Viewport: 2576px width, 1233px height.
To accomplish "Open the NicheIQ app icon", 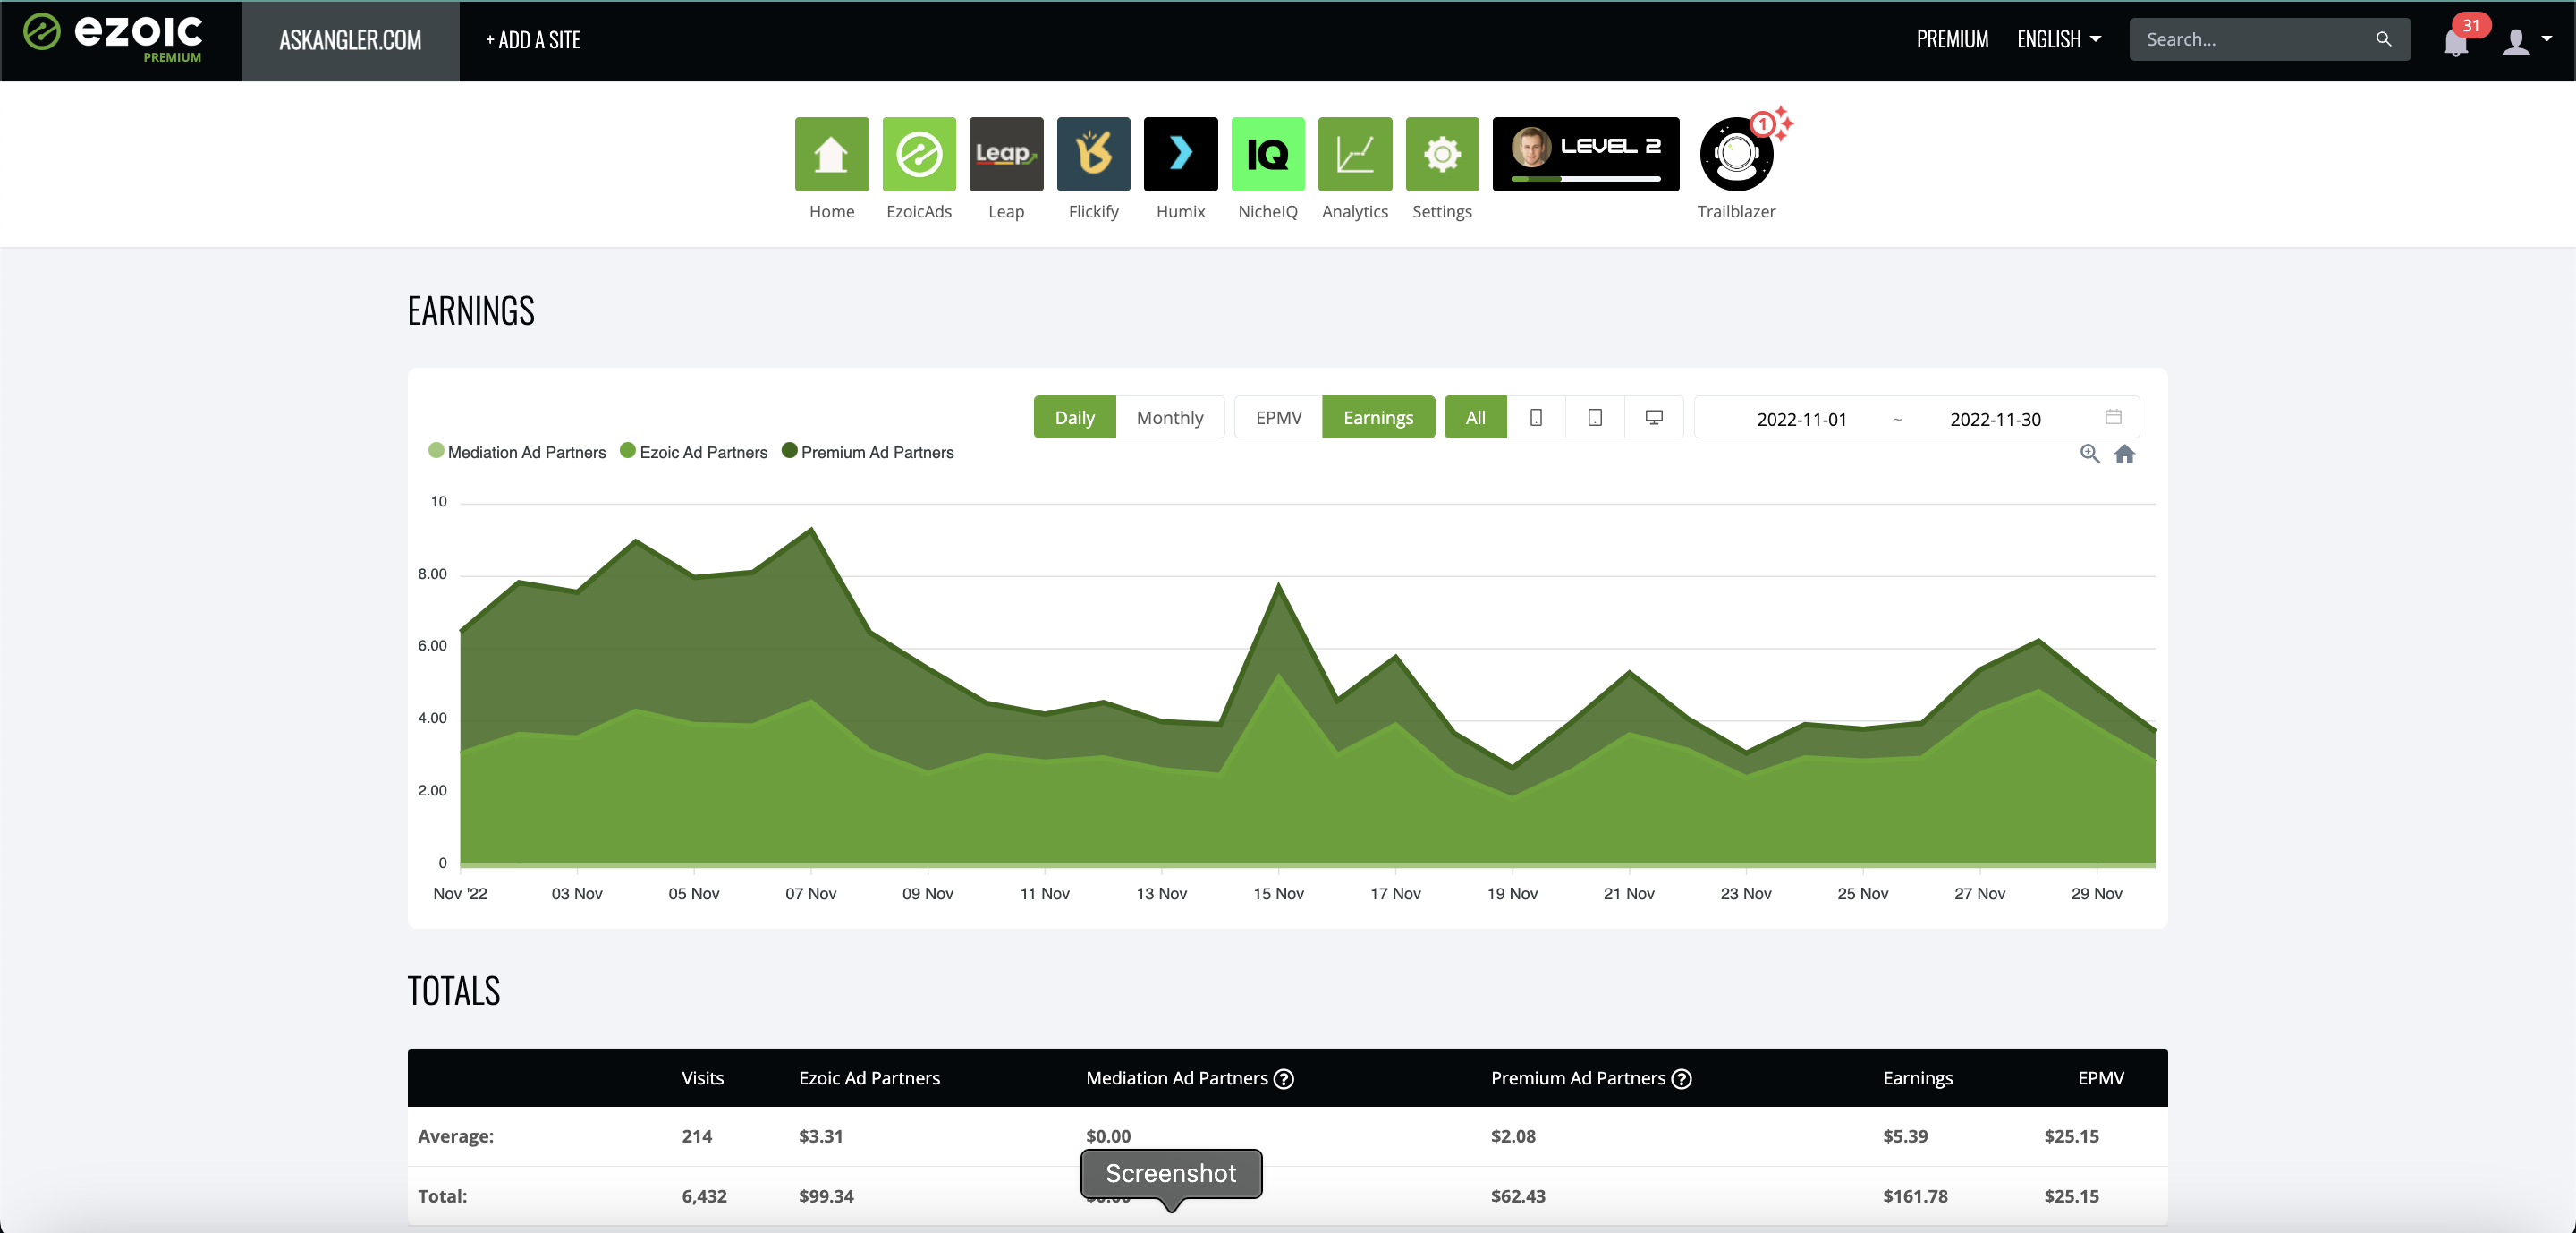I will tap(1268, 154).
